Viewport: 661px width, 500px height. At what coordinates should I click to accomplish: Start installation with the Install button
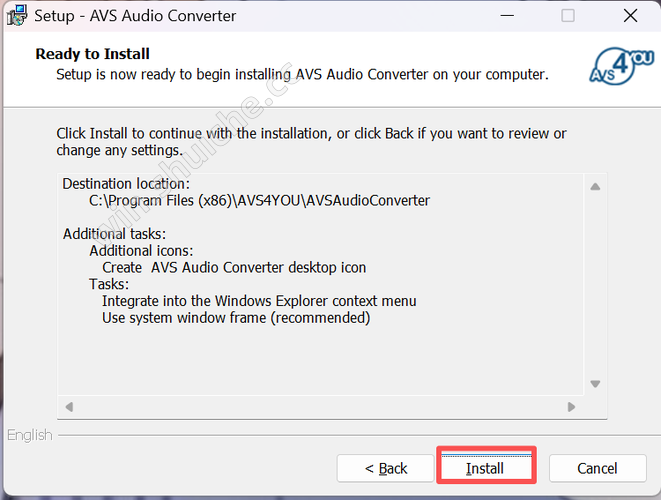pyautogui.click(x=485, y=468)
